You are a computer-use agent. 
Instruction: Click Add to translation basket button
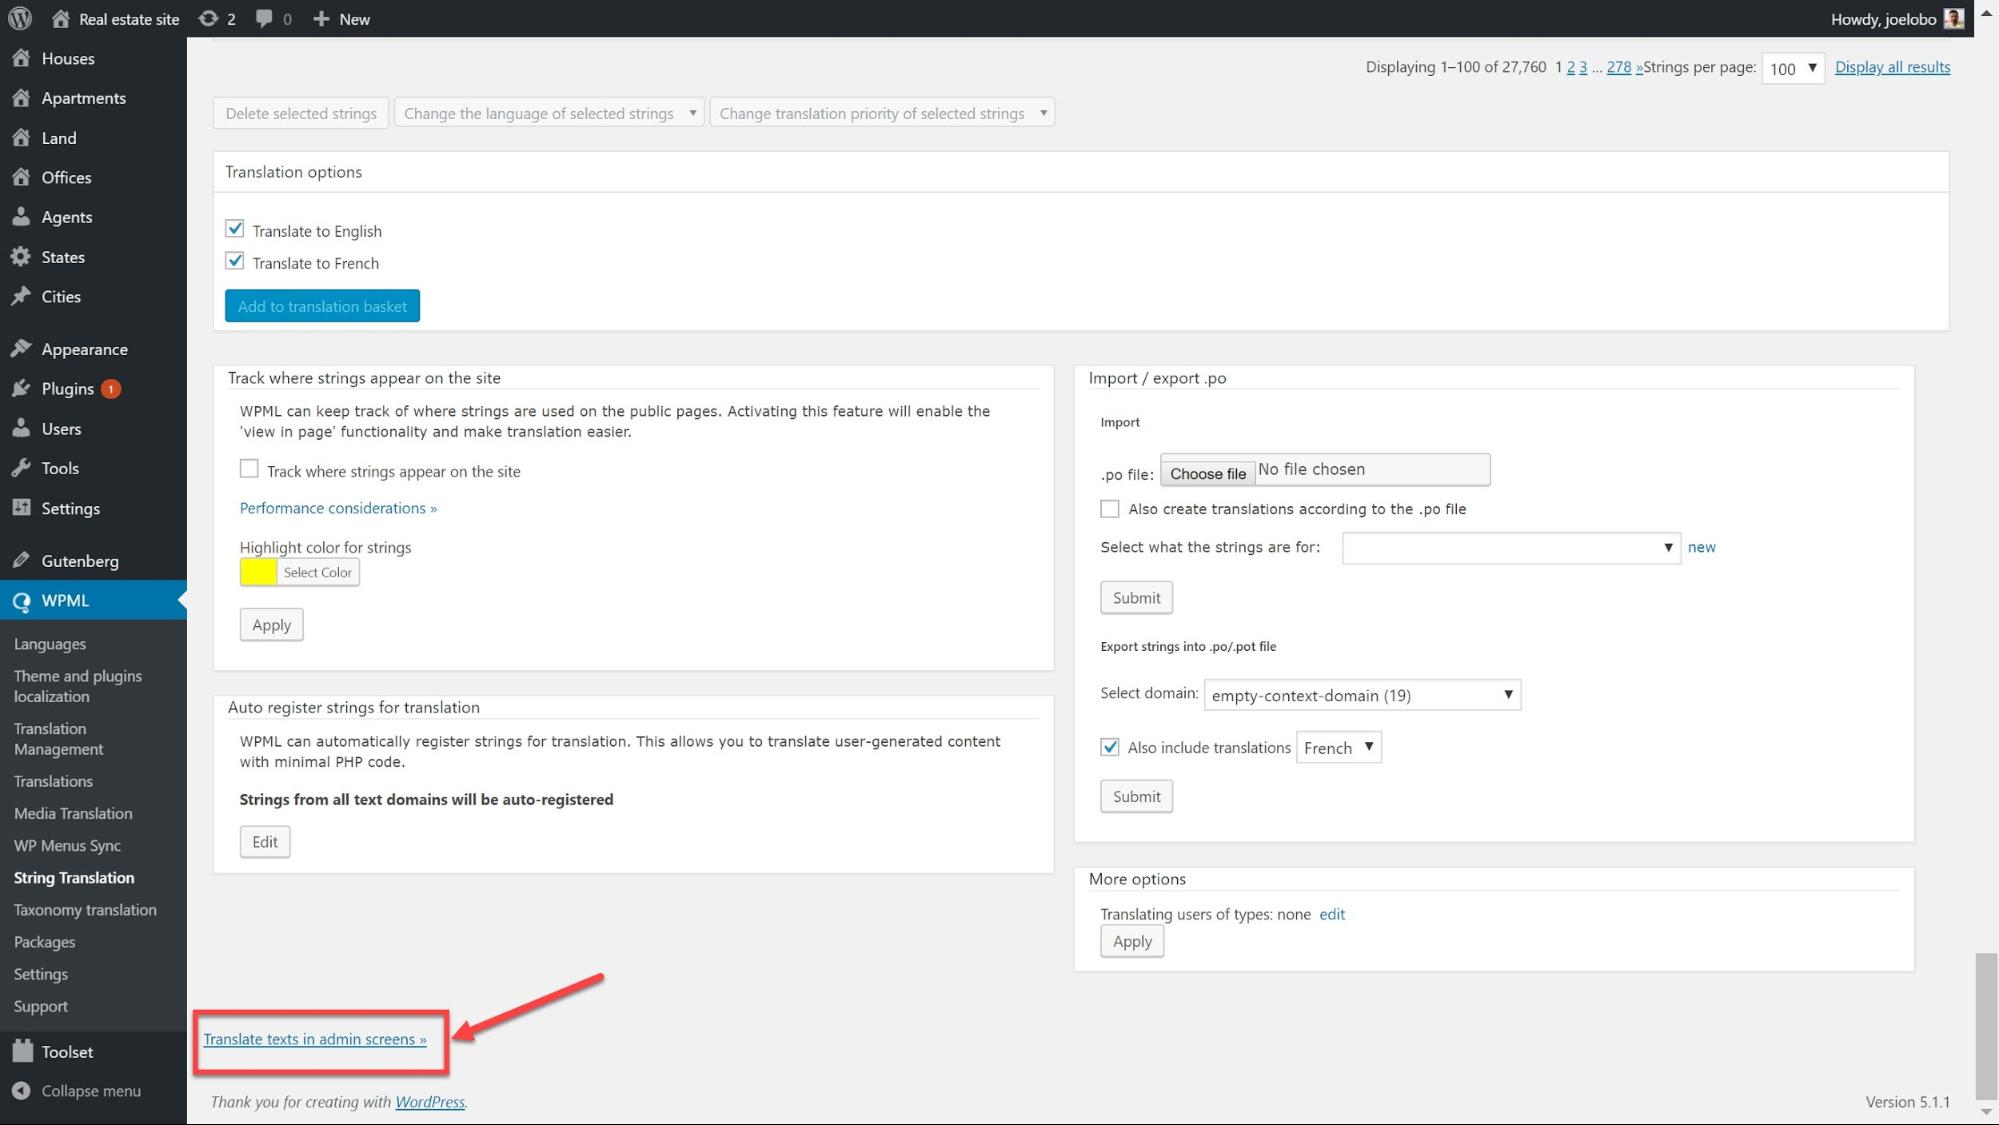click(x=322, y=306)
